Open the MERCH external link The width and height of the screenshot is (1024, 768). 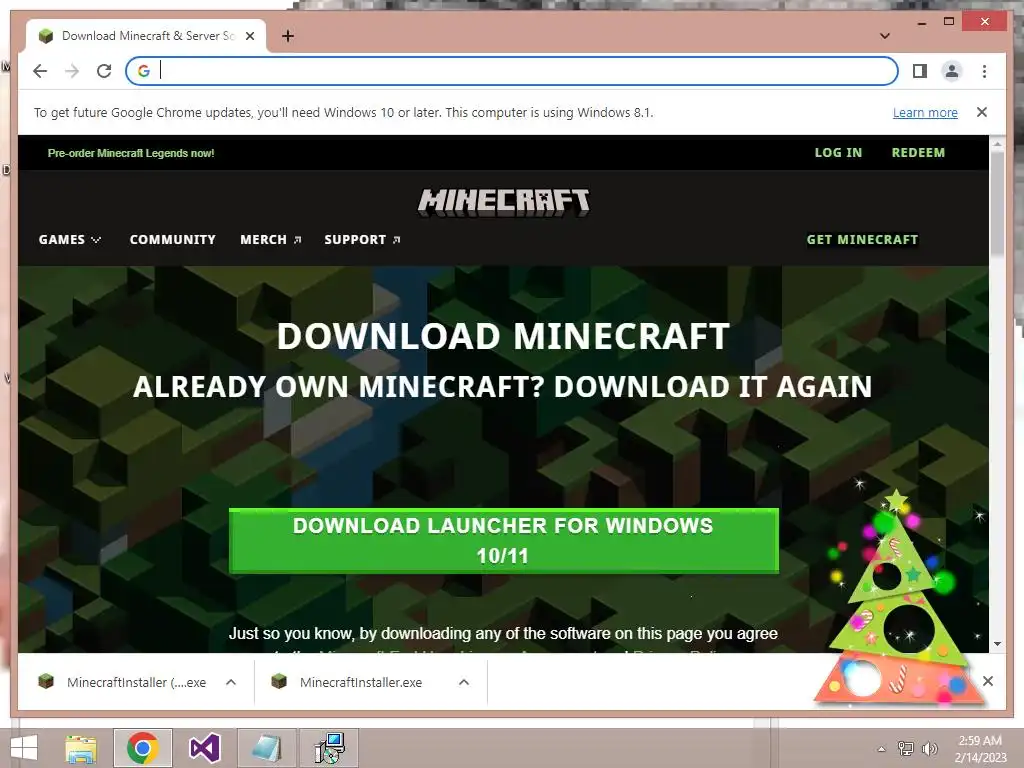(270, 240)
